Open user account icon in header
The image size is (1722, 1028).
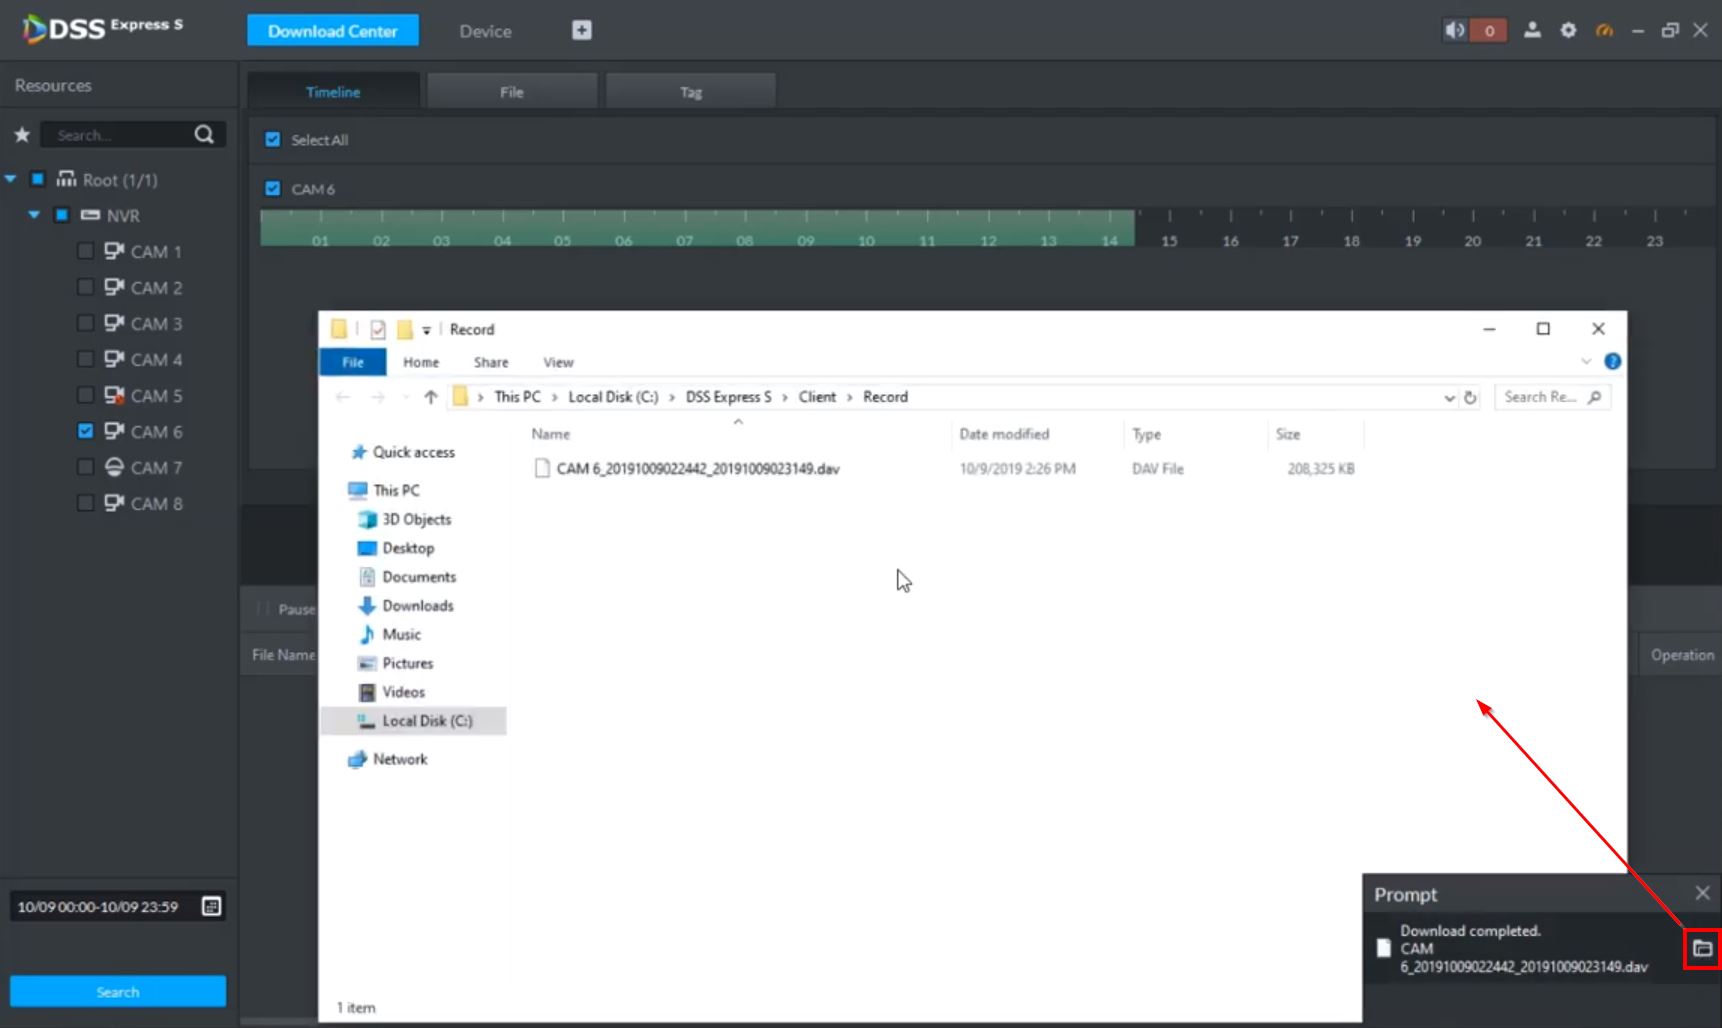click(x=1532, y=30)
